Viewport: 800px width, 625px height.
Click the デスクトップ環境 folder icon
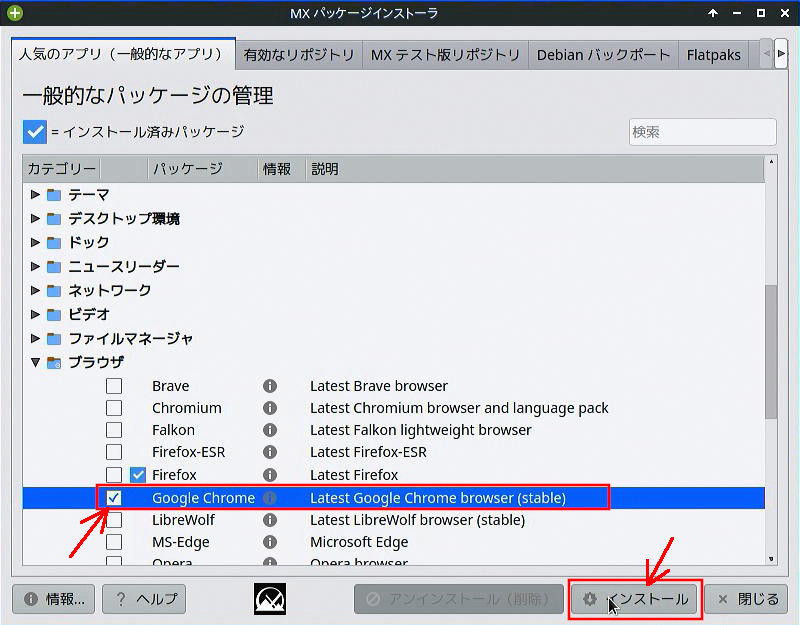pyautogui.click(x=54, y=219)
